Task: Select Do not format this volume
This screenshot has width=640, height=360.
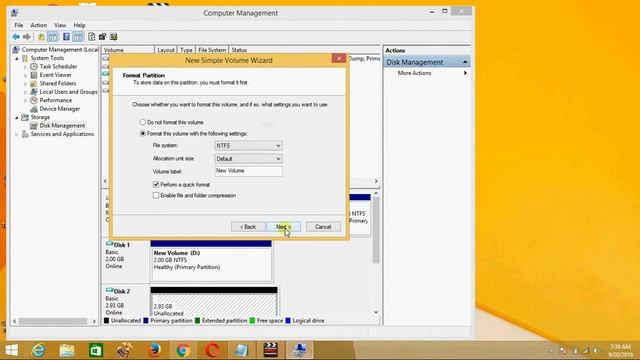Action: 143,122
